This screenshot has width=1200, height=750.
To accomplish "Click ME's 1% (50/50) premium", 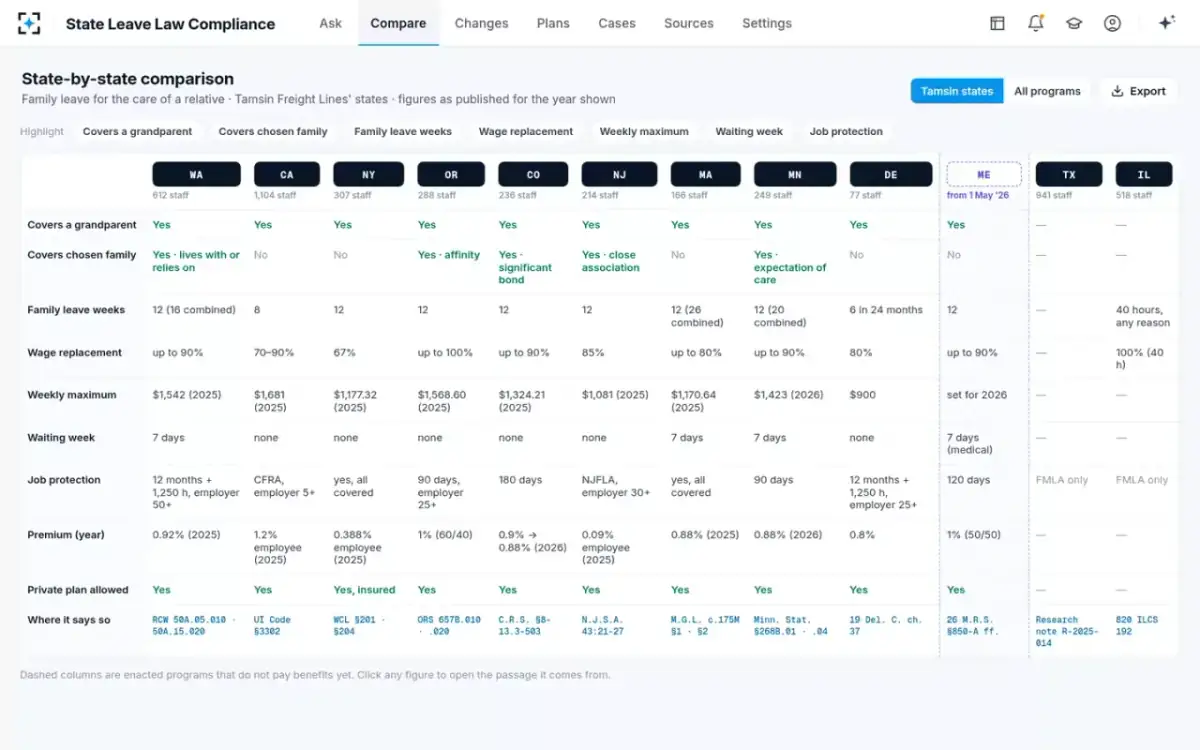I will [x=974, y=535].
